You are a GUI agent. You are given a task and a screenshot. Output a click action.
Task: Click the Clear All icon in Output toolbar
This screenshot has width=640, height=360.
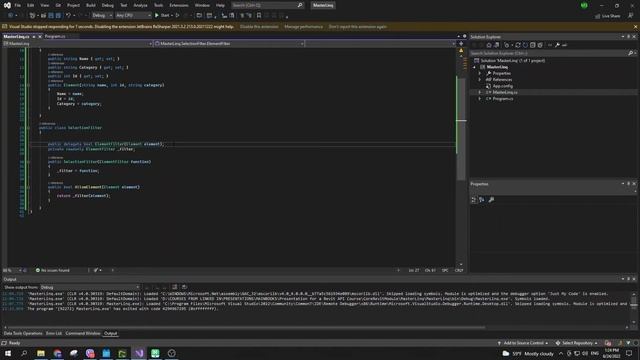tap(175, 287)
